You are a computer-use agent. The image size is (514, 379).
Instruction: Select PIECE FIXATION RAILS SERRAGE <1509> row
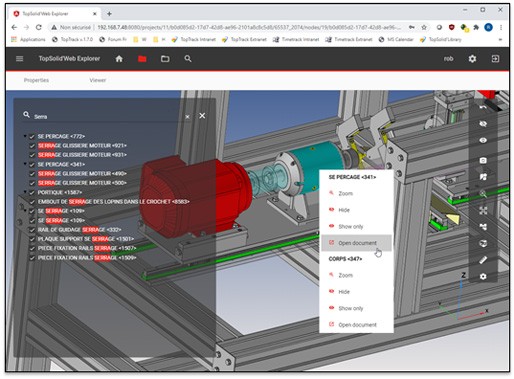(x=87, y=258)
